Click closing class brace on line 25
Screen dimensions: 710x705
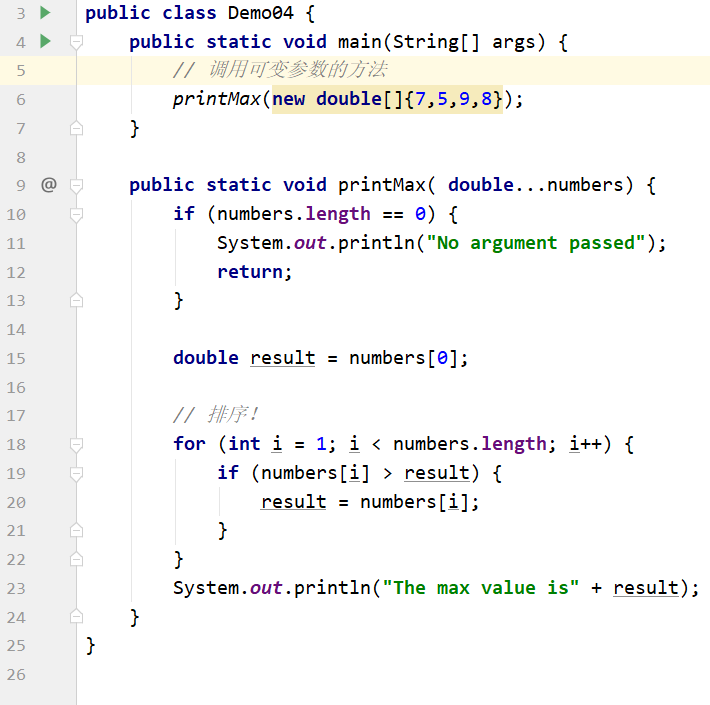91,646
